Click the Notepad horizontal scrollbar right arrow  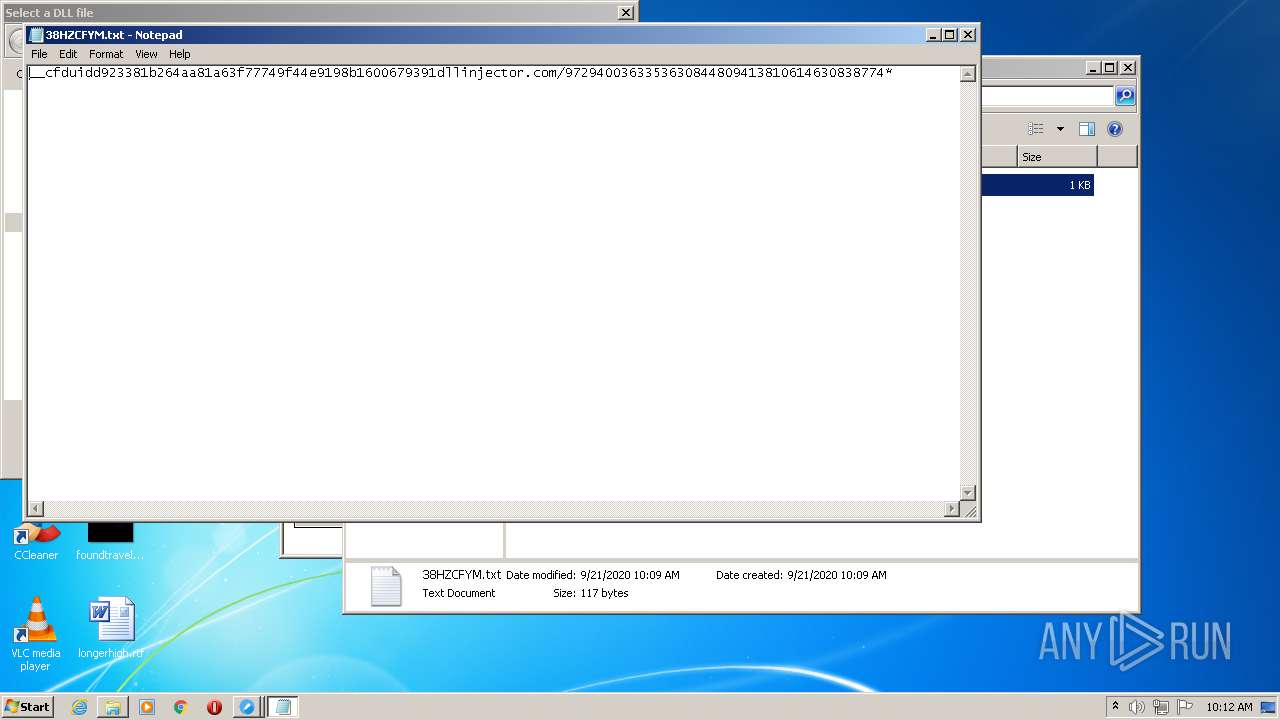[951, 509]
